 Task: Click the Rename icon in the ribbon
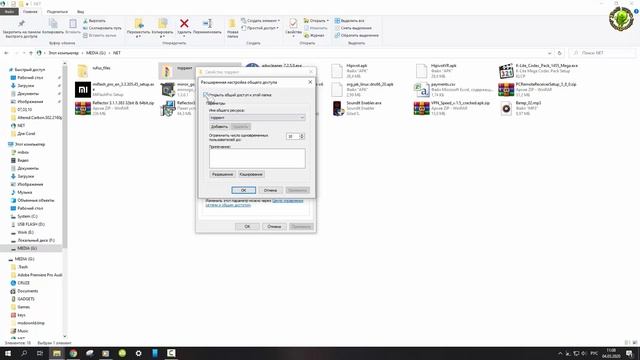[207, 24]
